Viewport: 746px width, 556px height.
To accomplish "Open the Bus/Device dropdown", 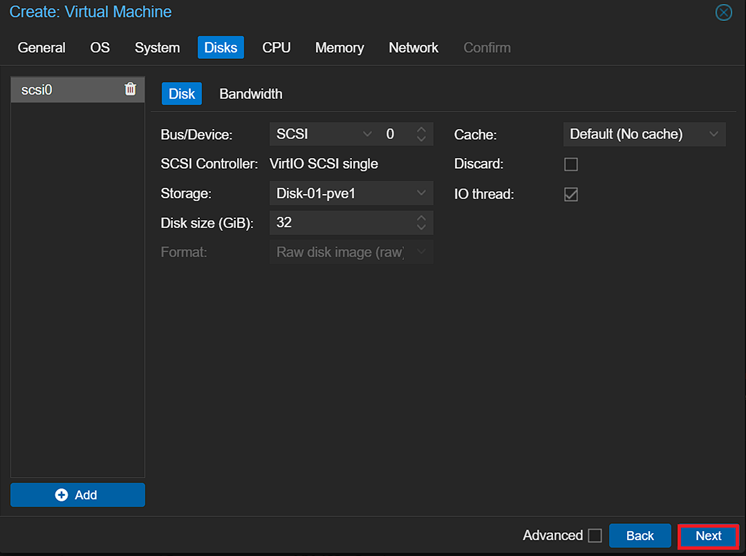I will click(322, 134).
